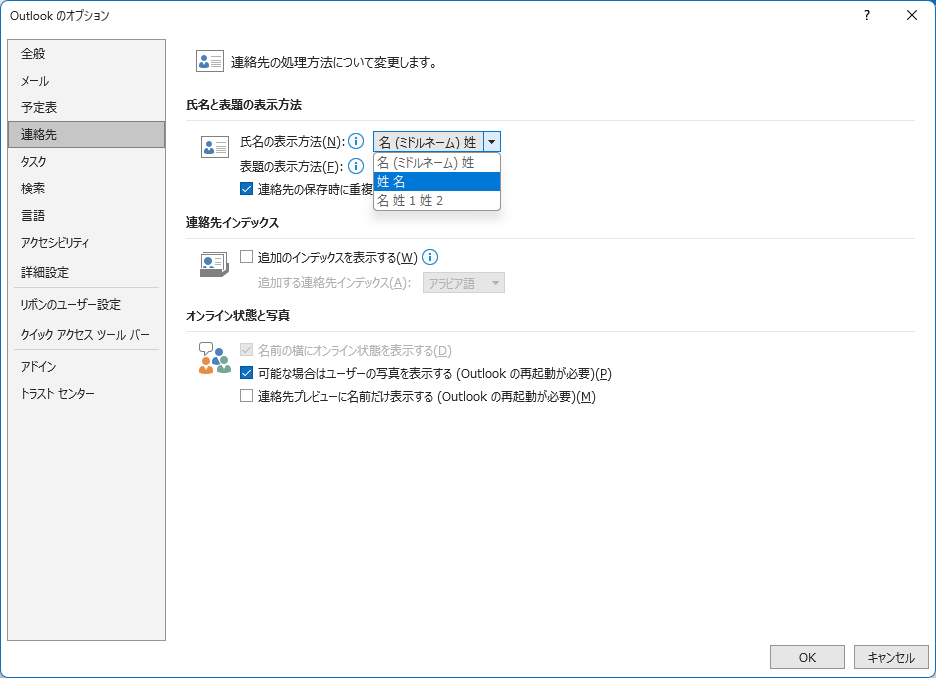Click the help question mark icon
936x678 pixels.
[x=867, y=16]
